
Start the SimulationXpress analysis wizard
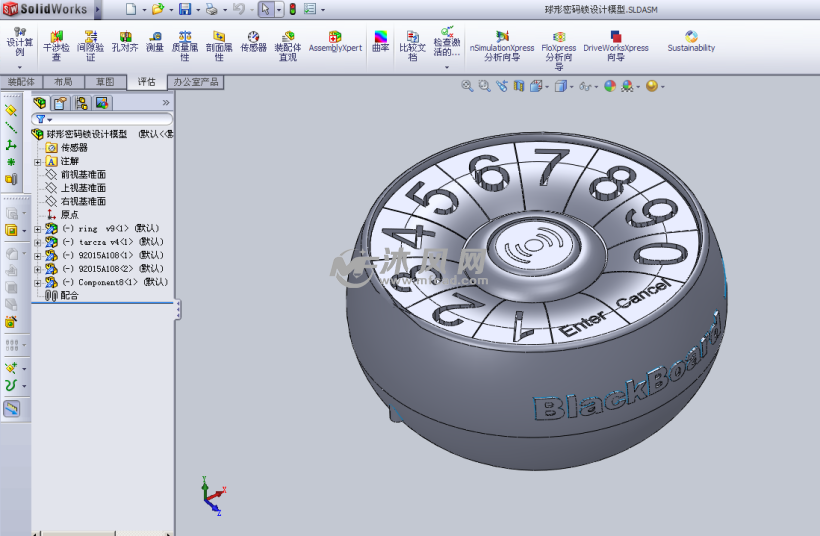[502, 46]
